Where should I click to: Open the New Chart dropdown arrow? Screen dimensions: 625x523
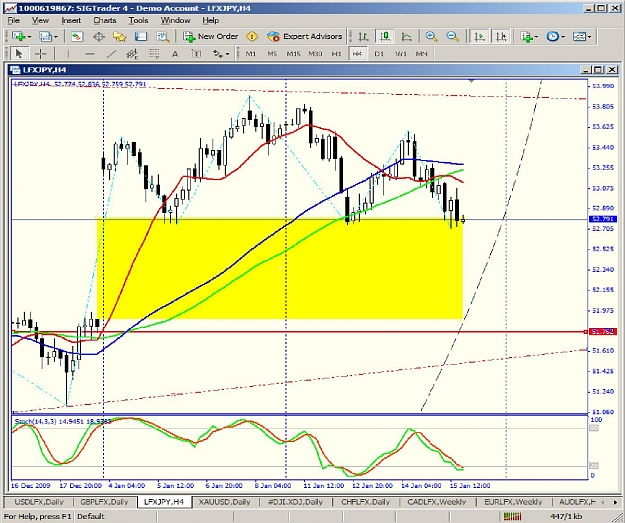29,37
